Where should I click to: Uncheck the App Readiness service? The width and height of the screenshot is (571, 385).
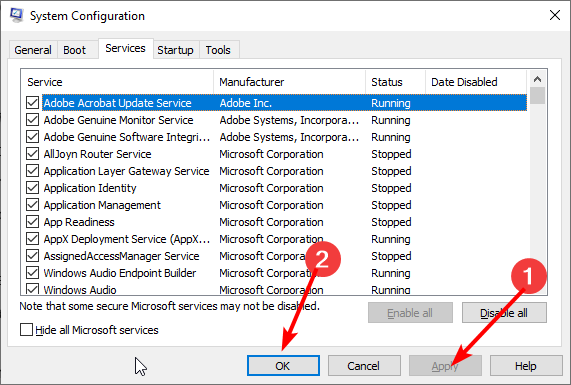click(x=32, y=222)
